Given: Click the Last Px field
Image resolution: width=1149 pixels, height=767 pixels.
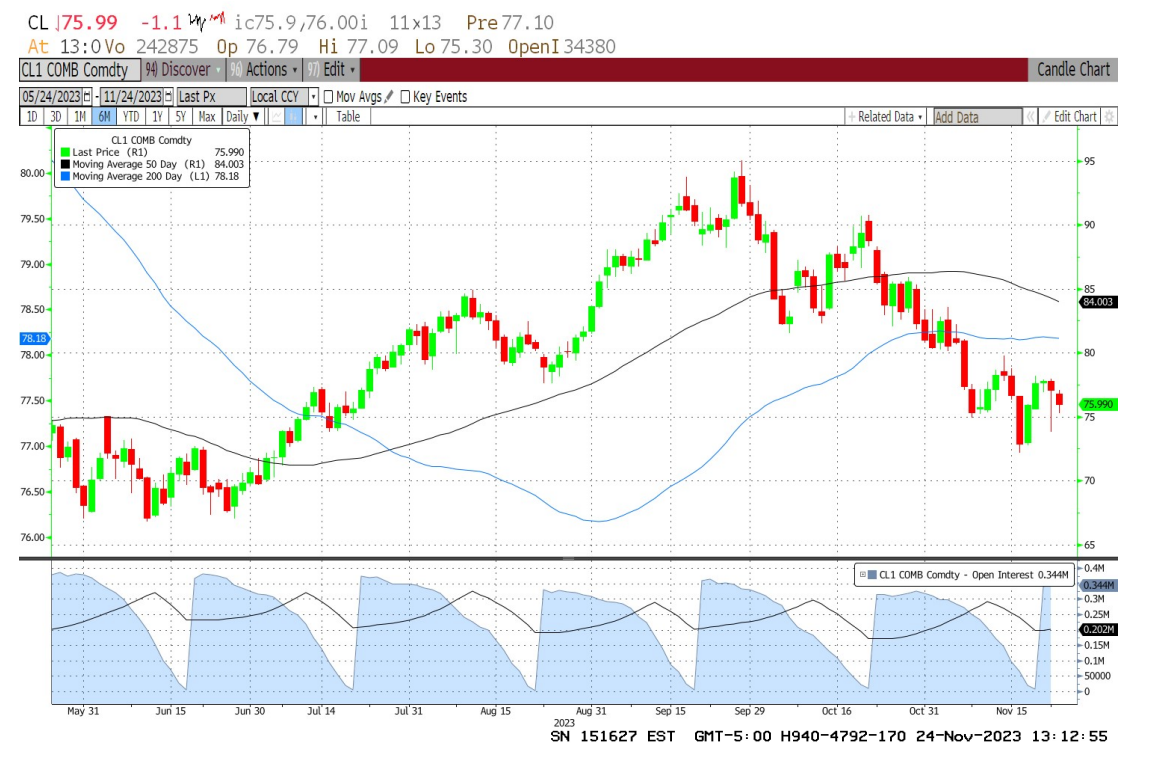Looking at the screenshot, I should coord(212,97).
